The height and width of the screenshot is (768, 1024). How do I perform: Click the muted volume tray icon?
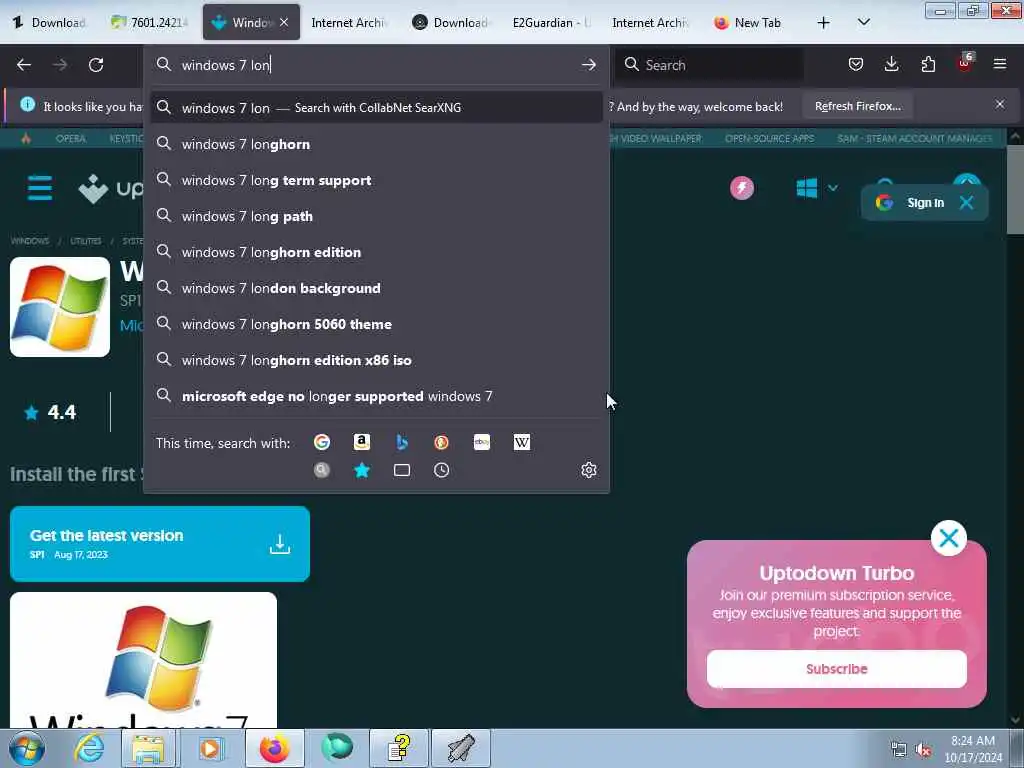(923, 750)
